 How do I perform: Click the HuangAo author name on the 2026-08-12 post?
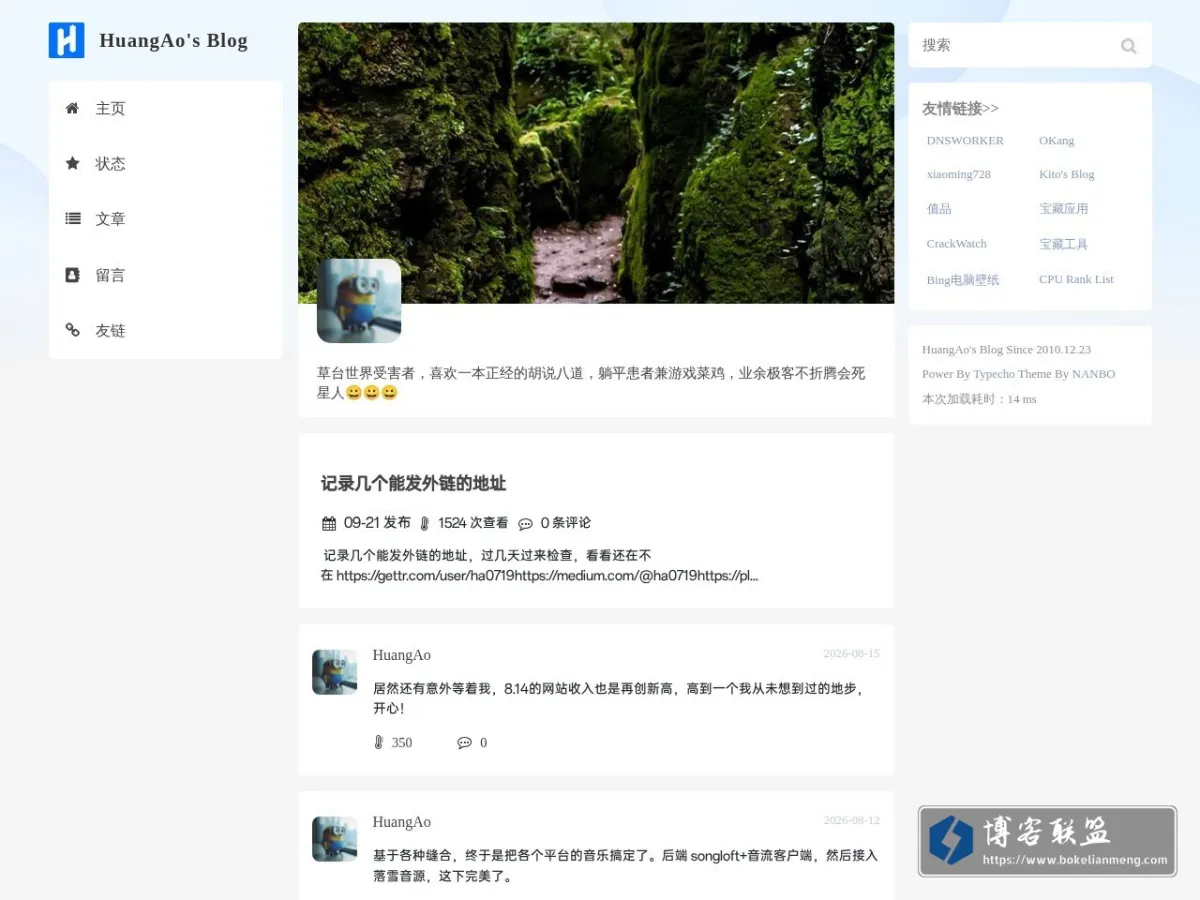(x=402, y=822)
